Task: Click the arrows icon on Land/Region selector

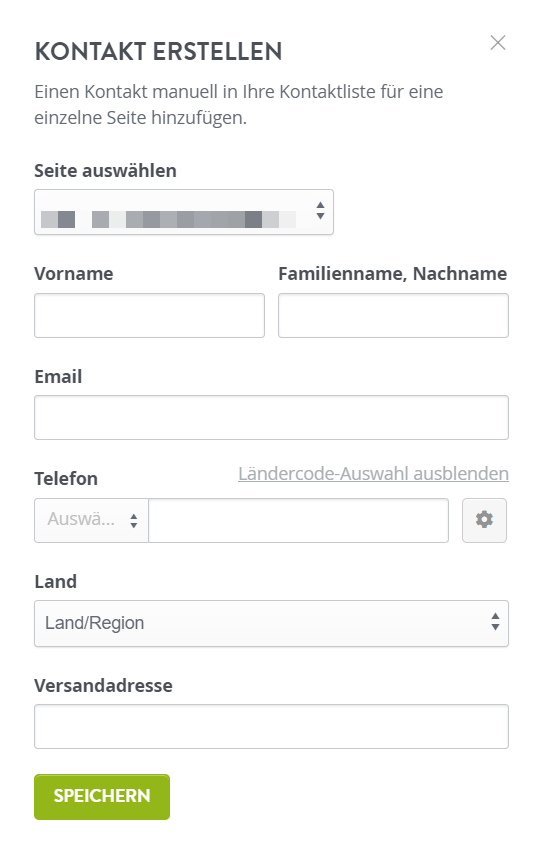Action: tap(495, 622)
